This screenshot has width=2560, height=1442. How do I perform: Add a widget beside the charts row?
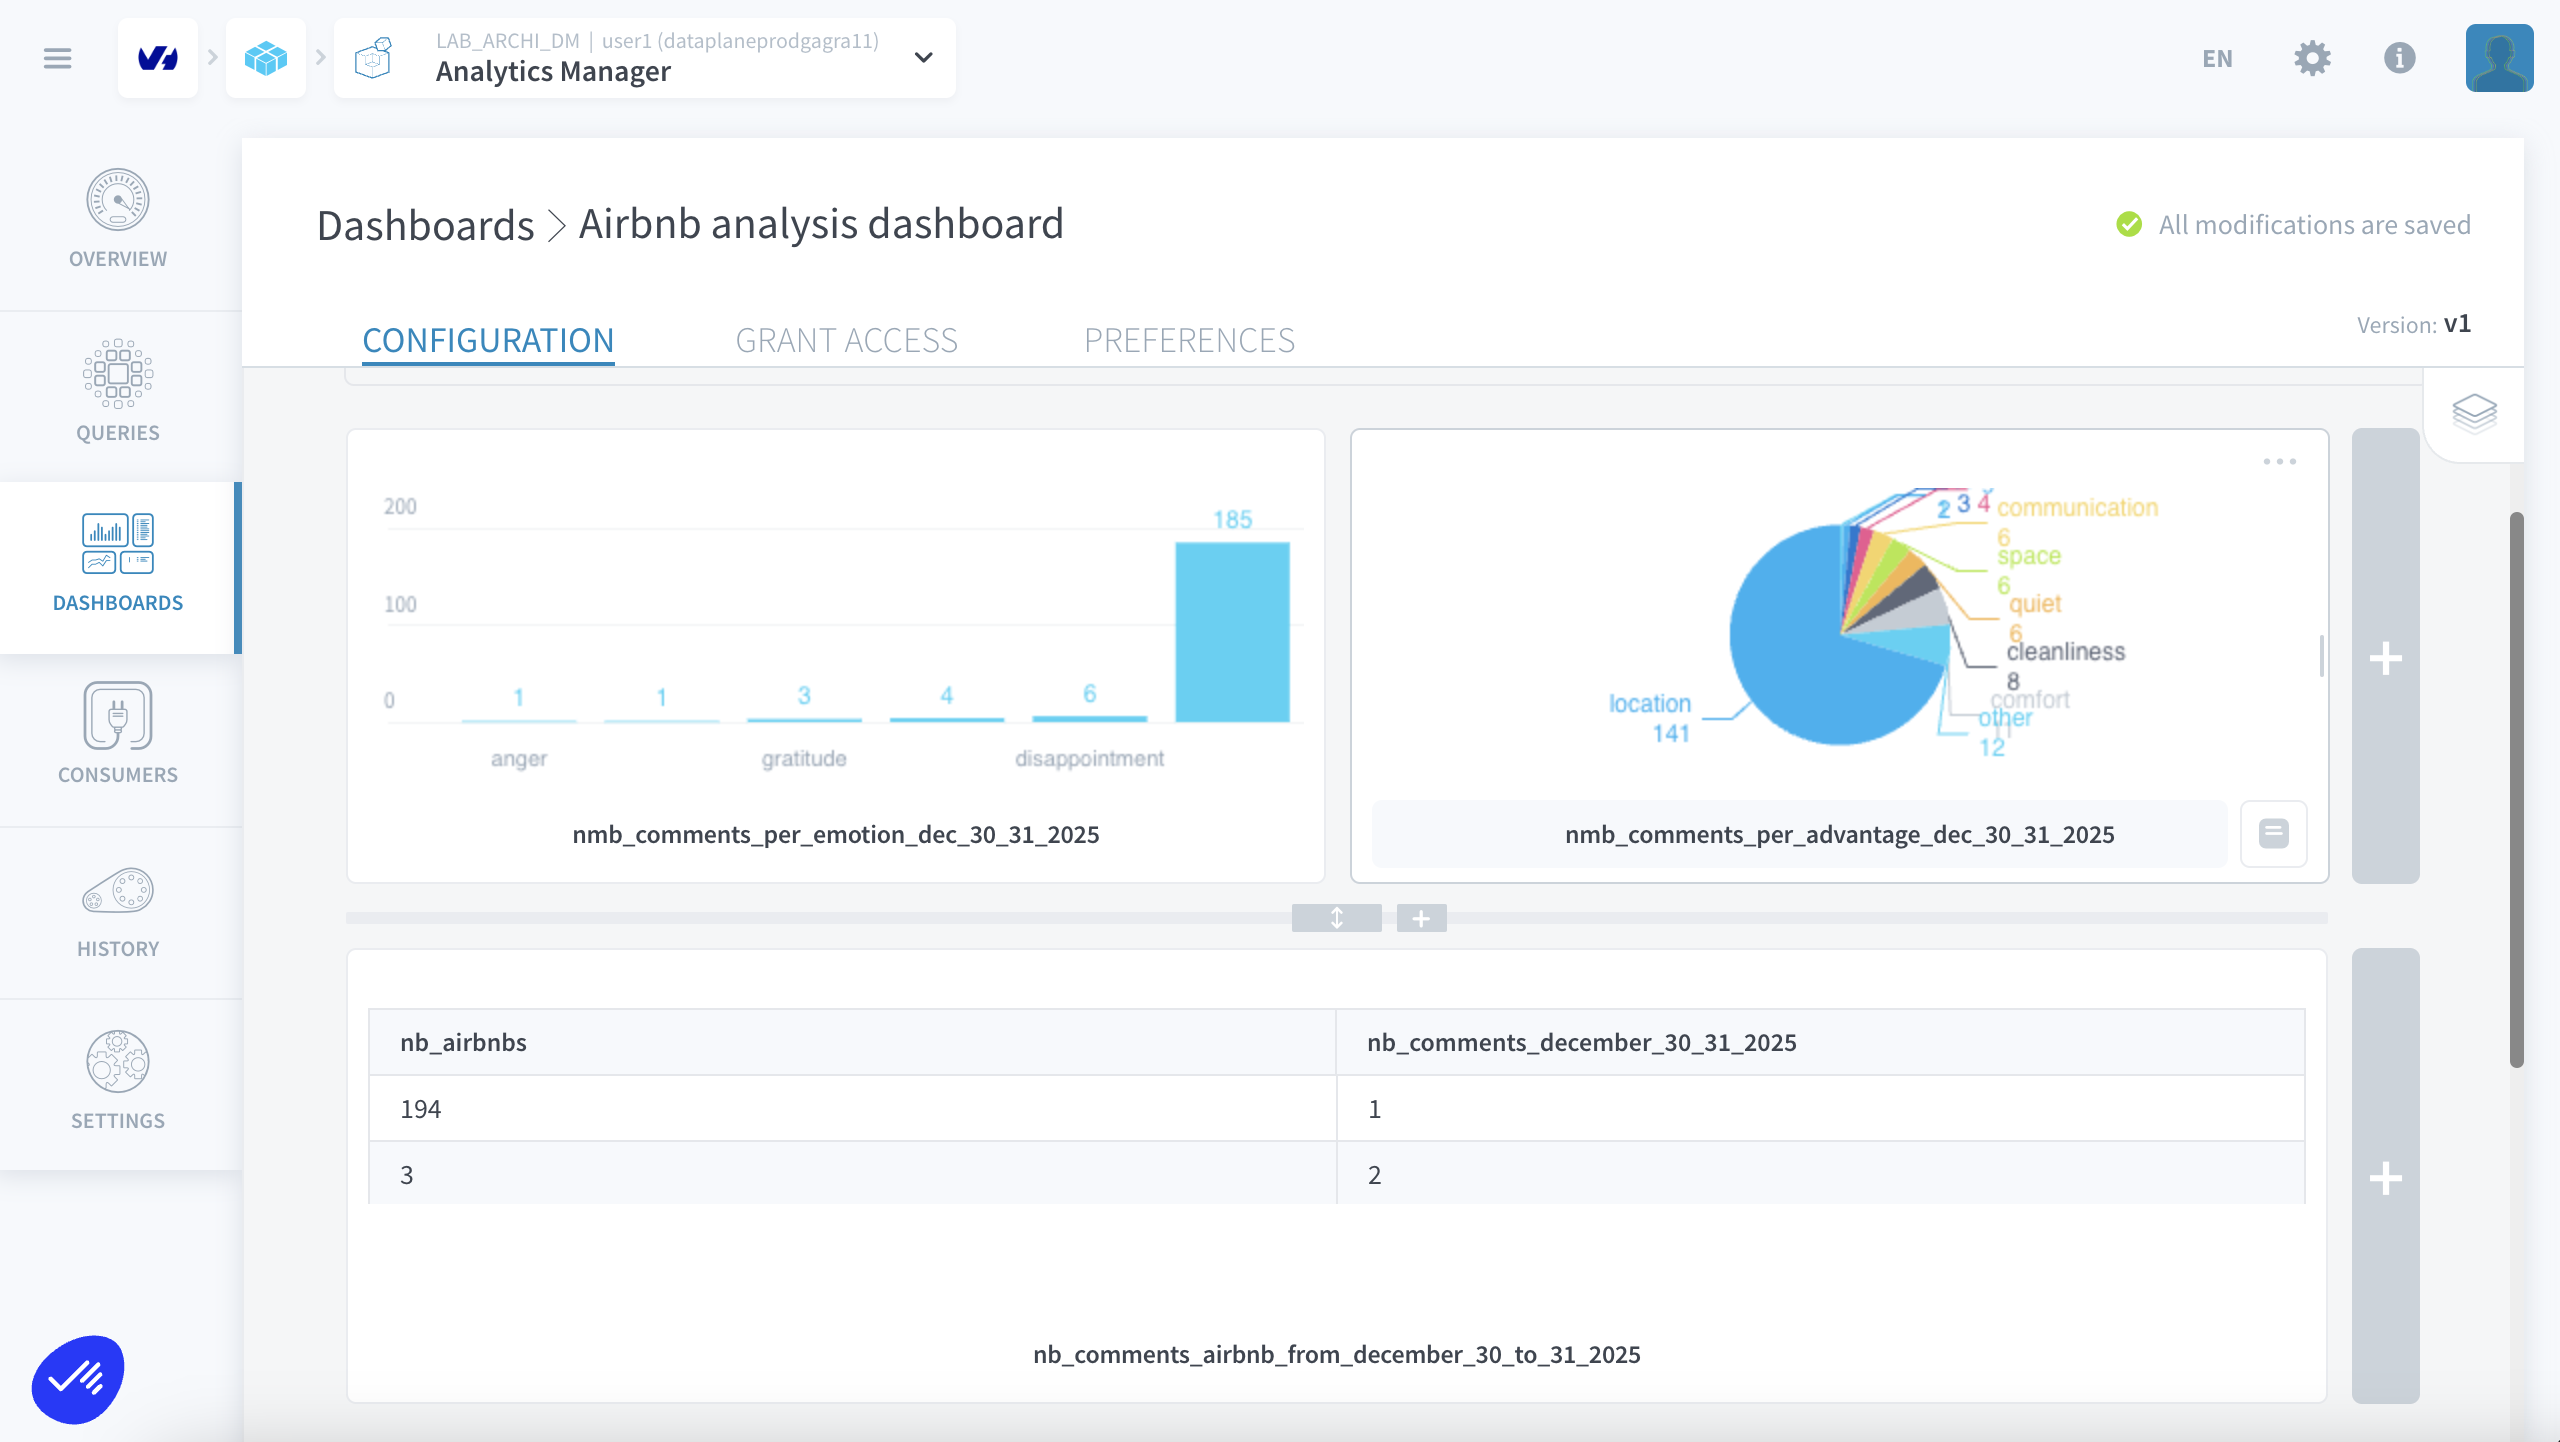[2385, 657]
